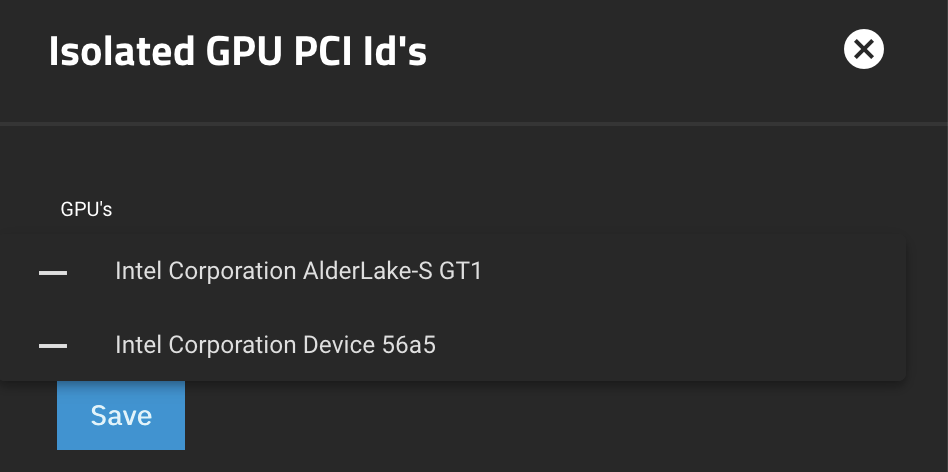Click the blue Save button
Viewport: 948px width, 472px height.
pyautogui.click(x=121, y=415)
